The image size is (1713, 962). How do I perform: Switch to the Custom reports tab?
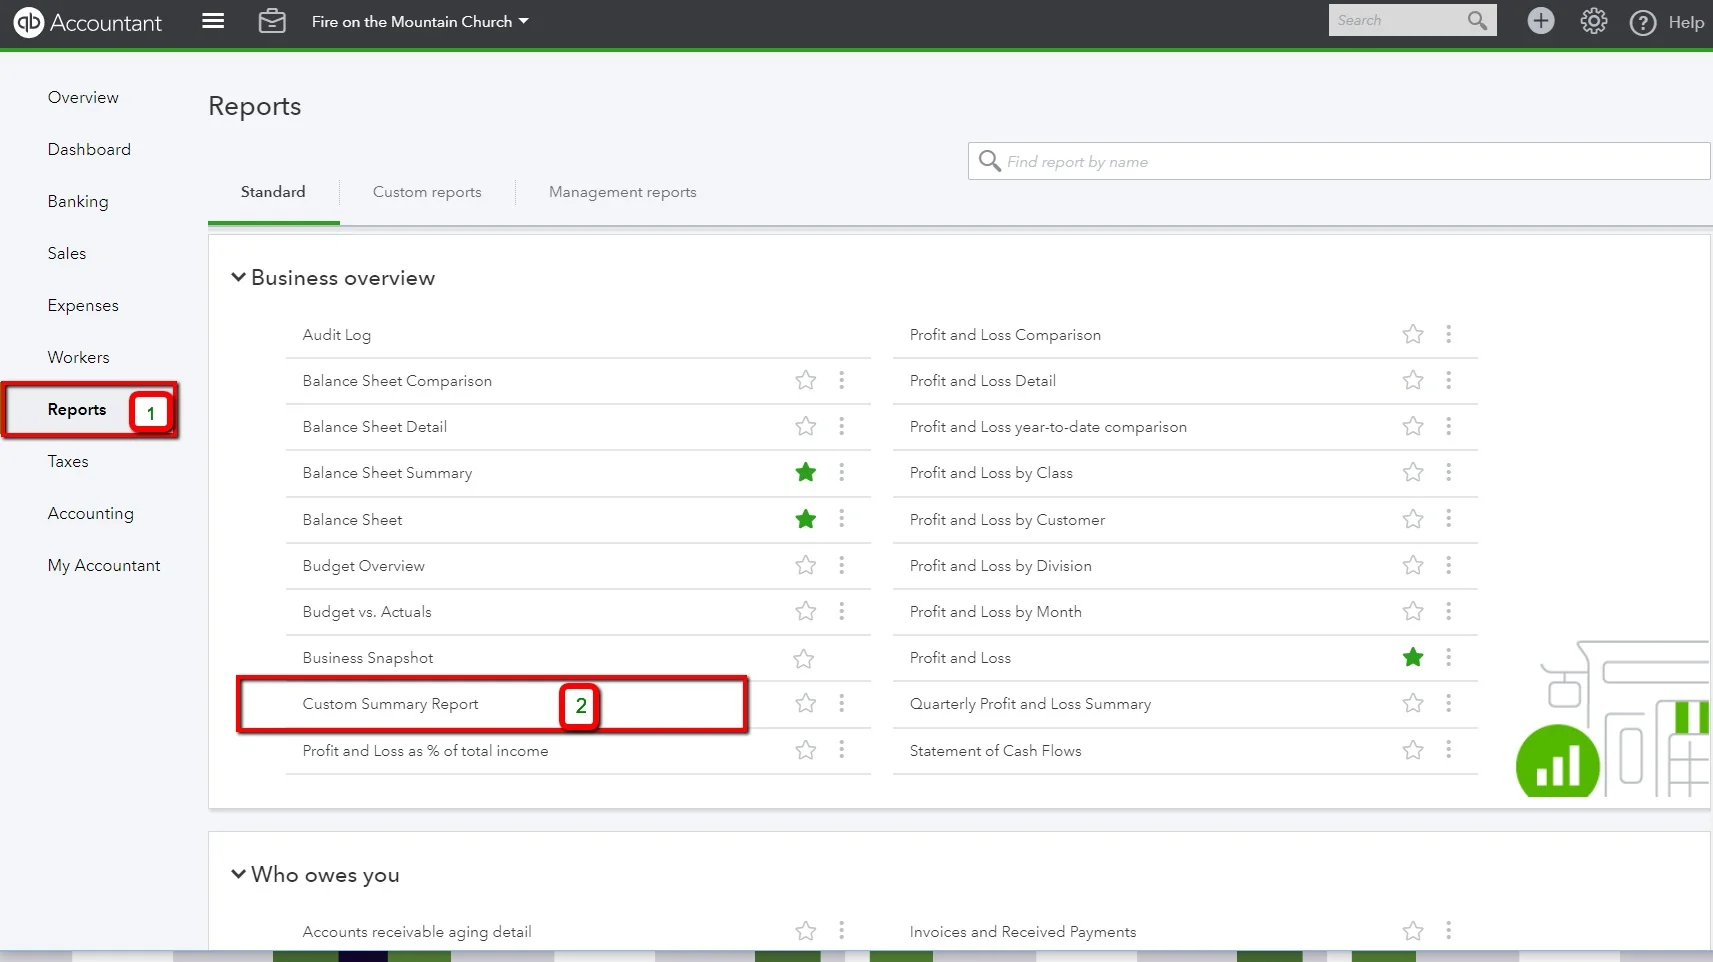427,192
